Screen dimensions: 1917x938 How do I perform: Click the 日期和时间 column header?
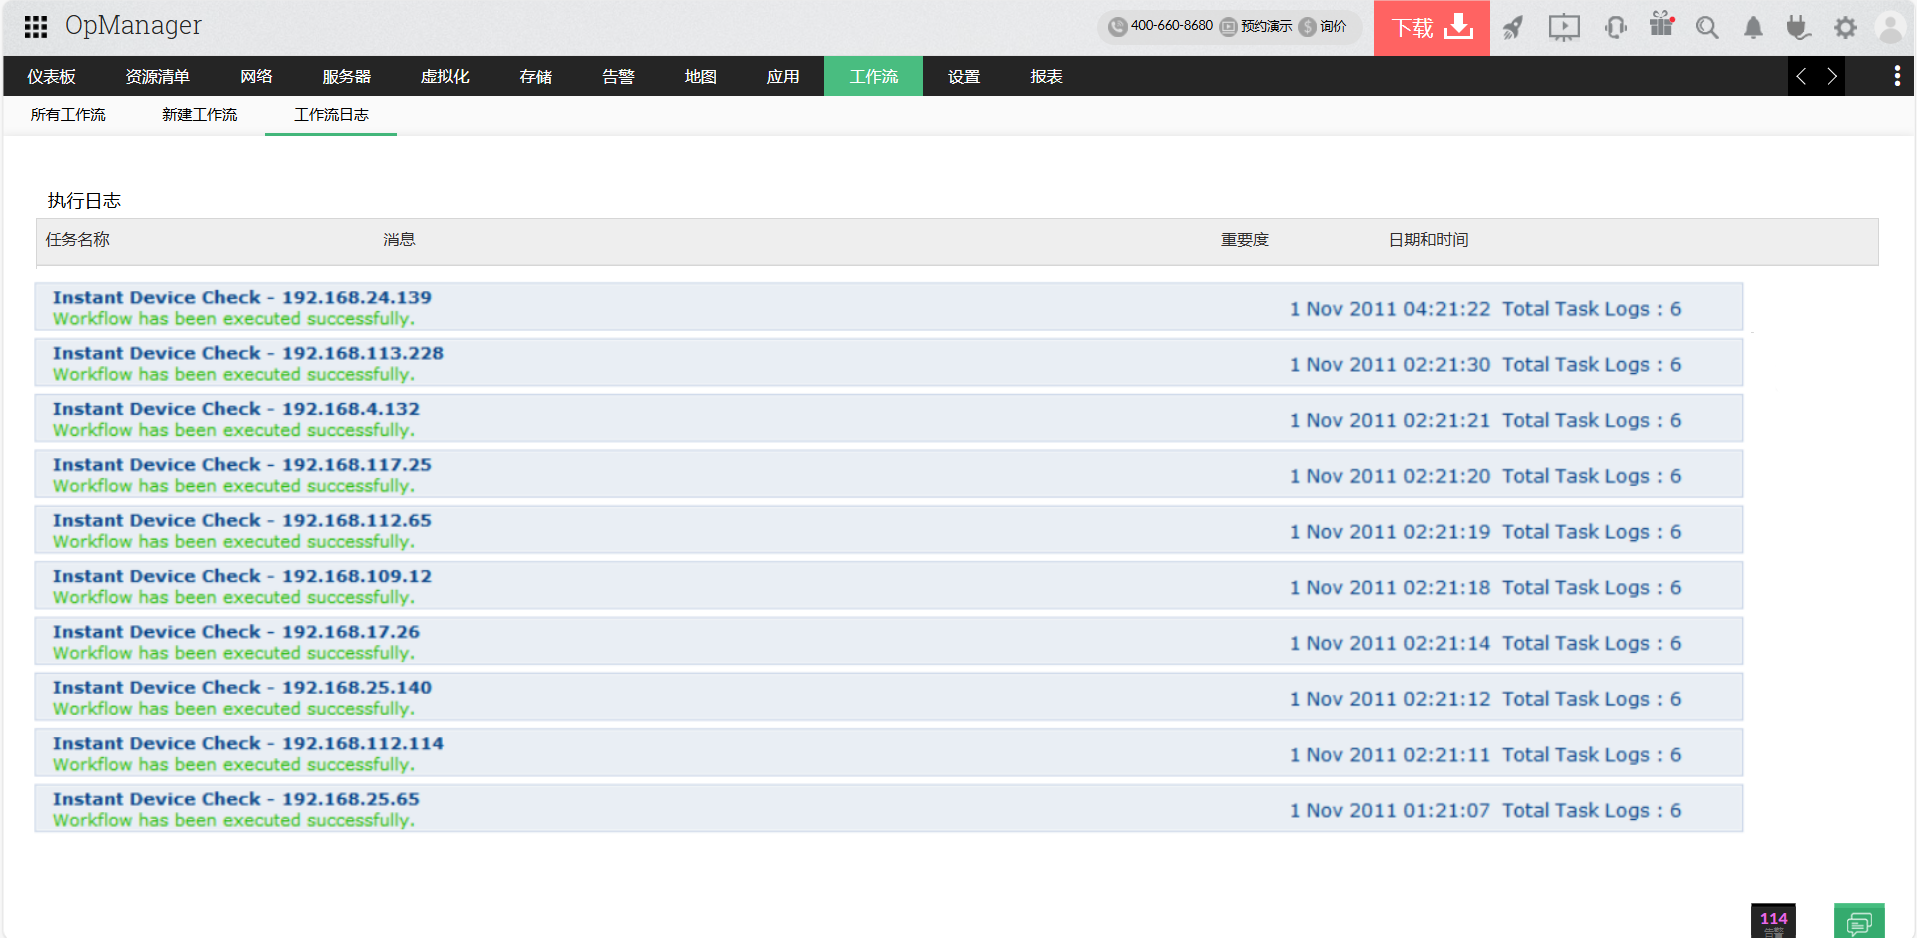1429,240
